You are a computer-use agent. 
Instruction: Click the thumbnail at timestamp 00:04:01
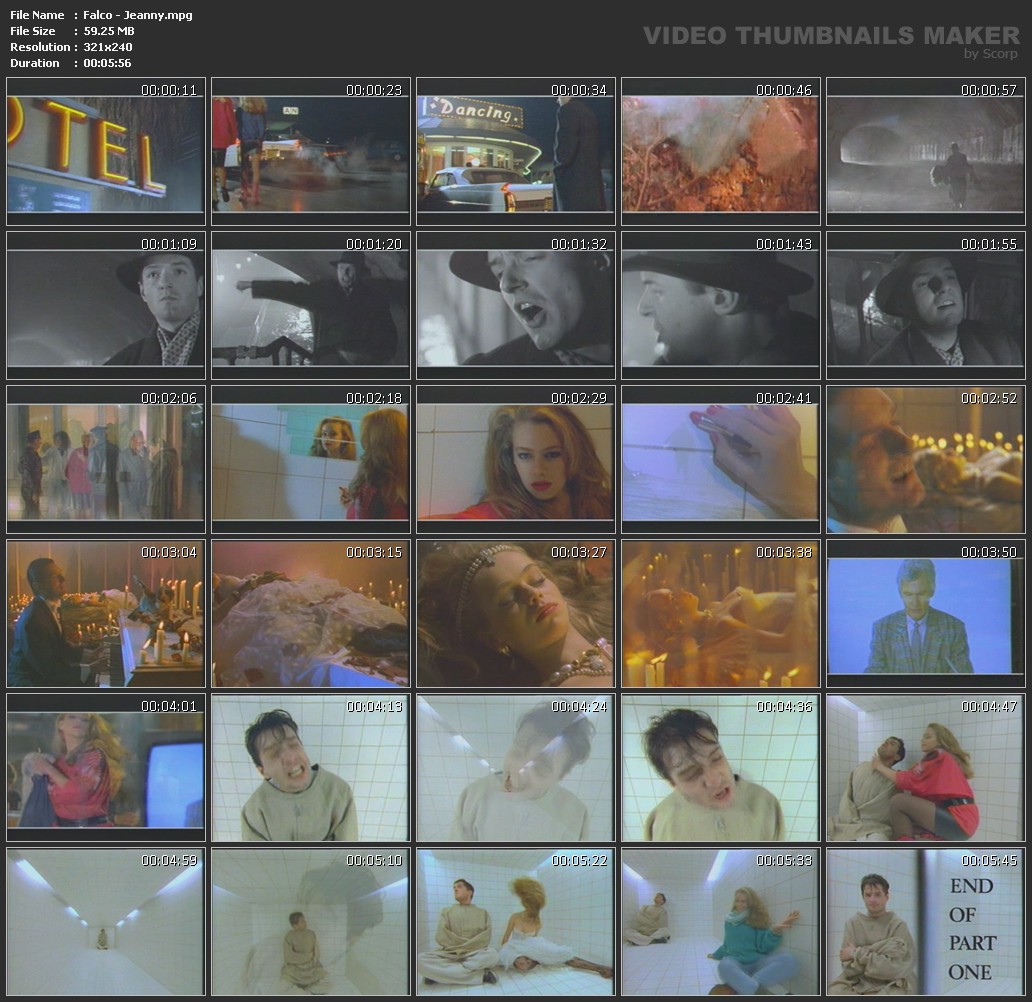(x=106, y=768)
